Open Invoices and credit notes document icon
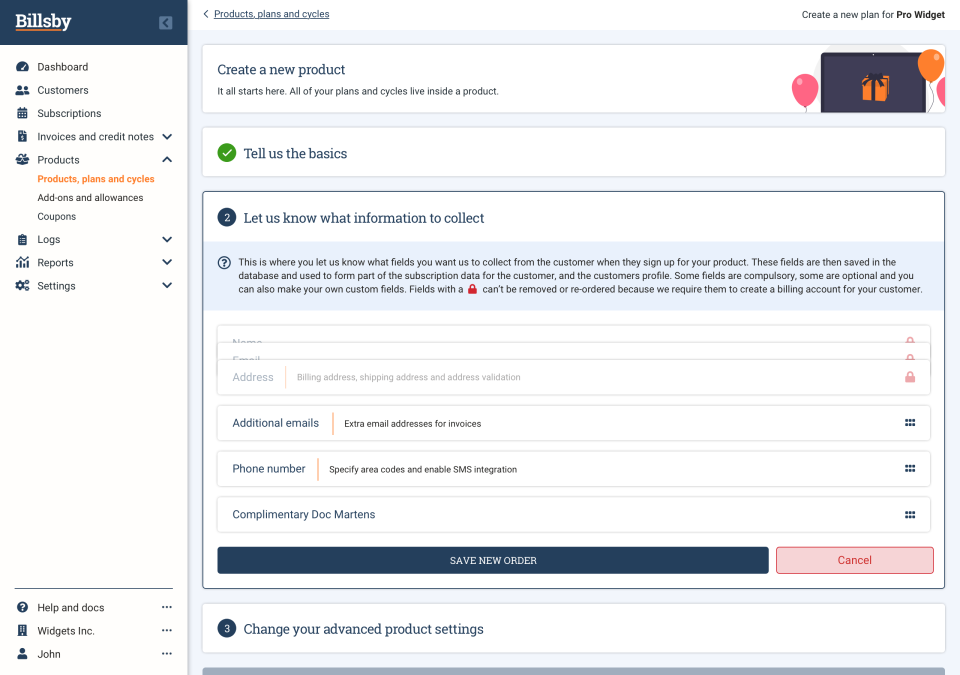Image resolution: width=960 pixels, height=675 pixels. click(22, 136)
